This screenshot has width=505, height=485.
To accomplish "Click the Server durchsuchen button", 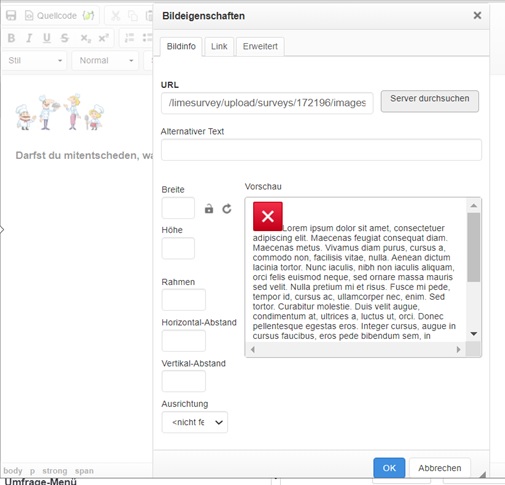I will (430, 101).
